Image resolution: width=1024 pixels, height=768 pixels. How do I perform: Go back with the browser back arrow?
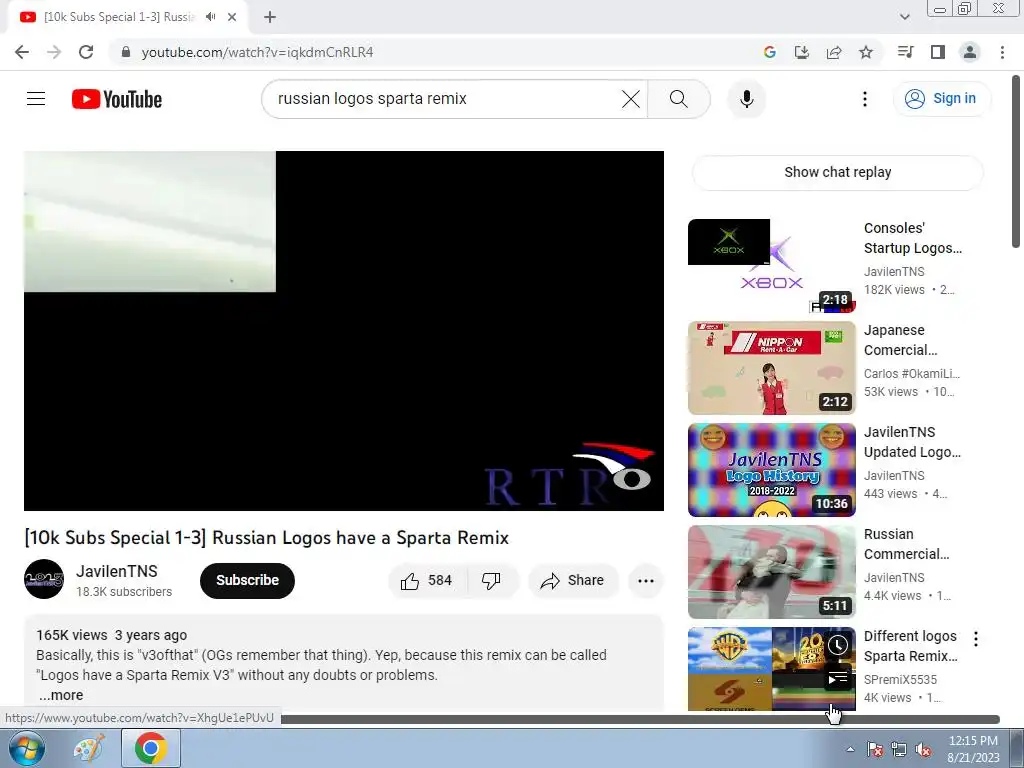click(x=22, y=52)
